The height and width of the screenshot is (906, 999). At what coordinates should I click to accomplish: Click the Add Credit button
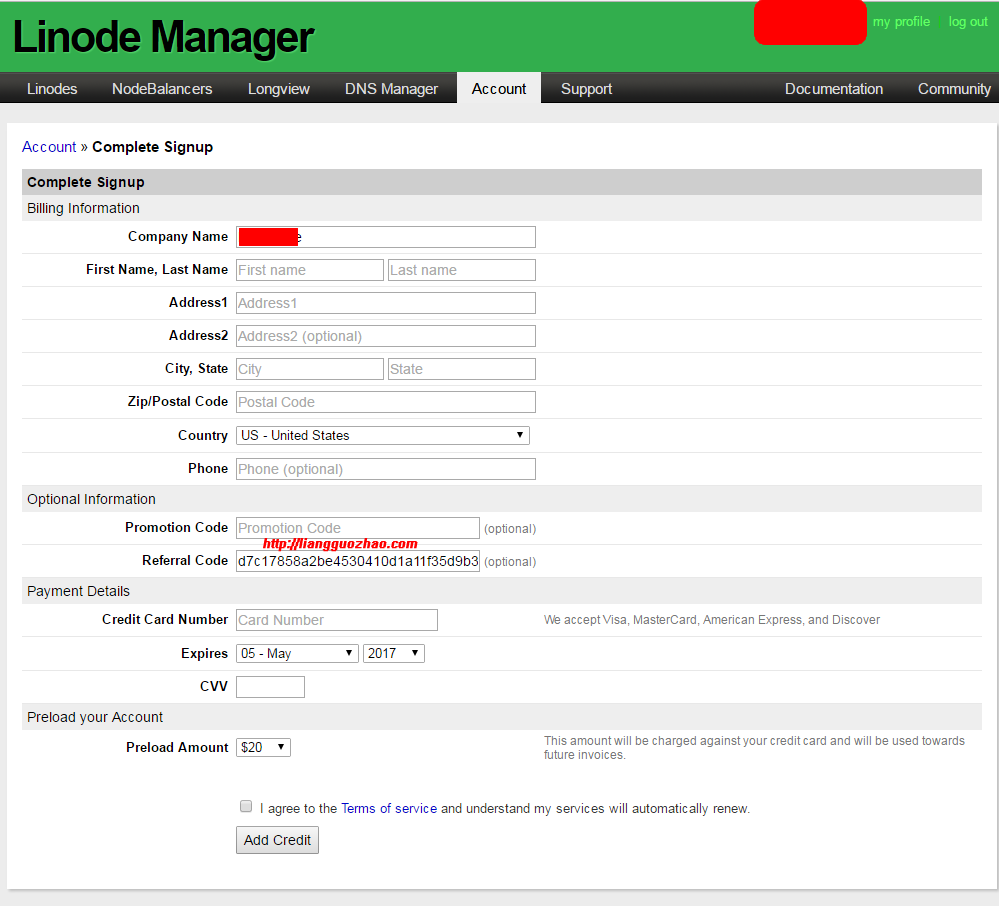pyautogui.click(x=277, y=840)
